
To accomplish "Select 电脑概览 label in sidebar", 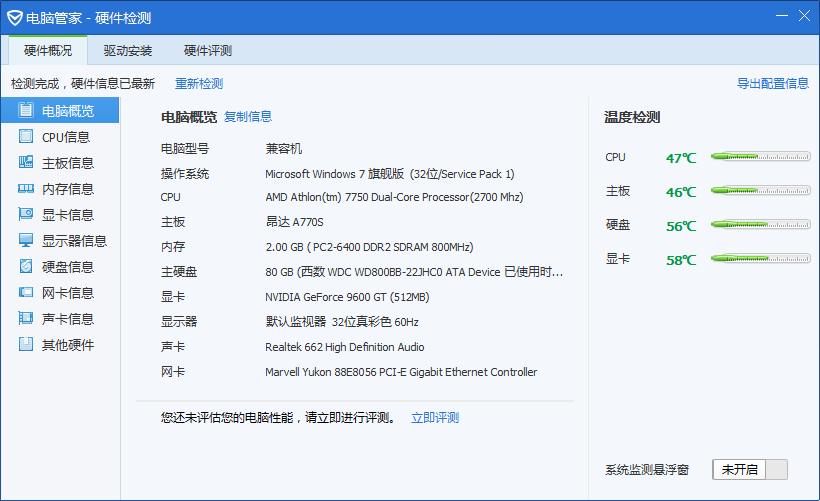I will click(x=68, y=111).
